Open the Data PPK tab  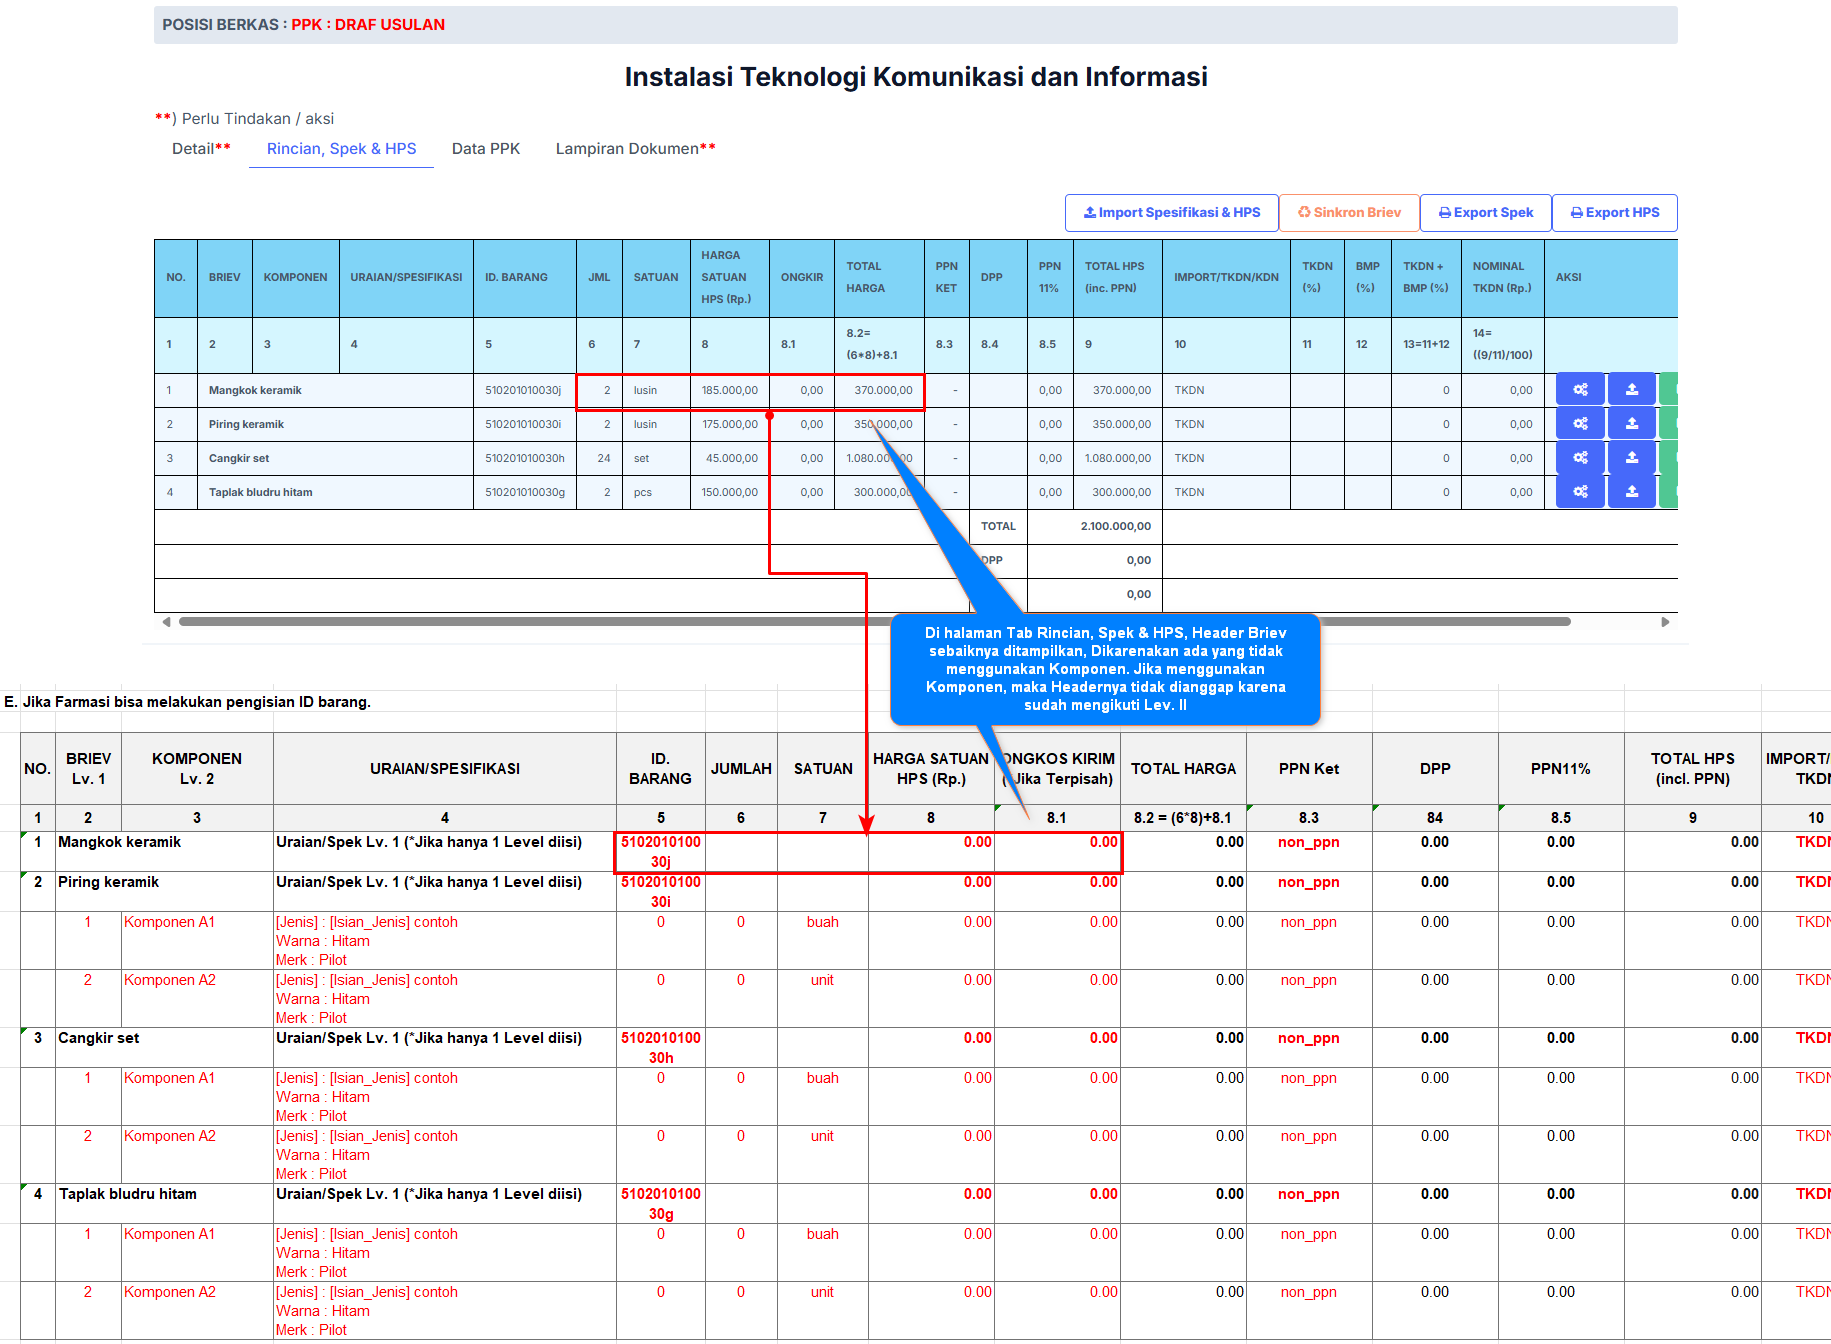[x=486, y=149]
